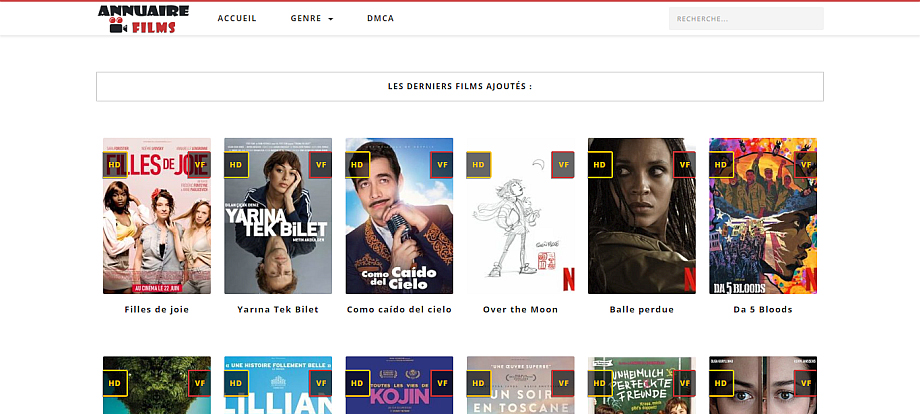Click the HD badge on Filles de joie
920x414 pixels.
(115, 165)
